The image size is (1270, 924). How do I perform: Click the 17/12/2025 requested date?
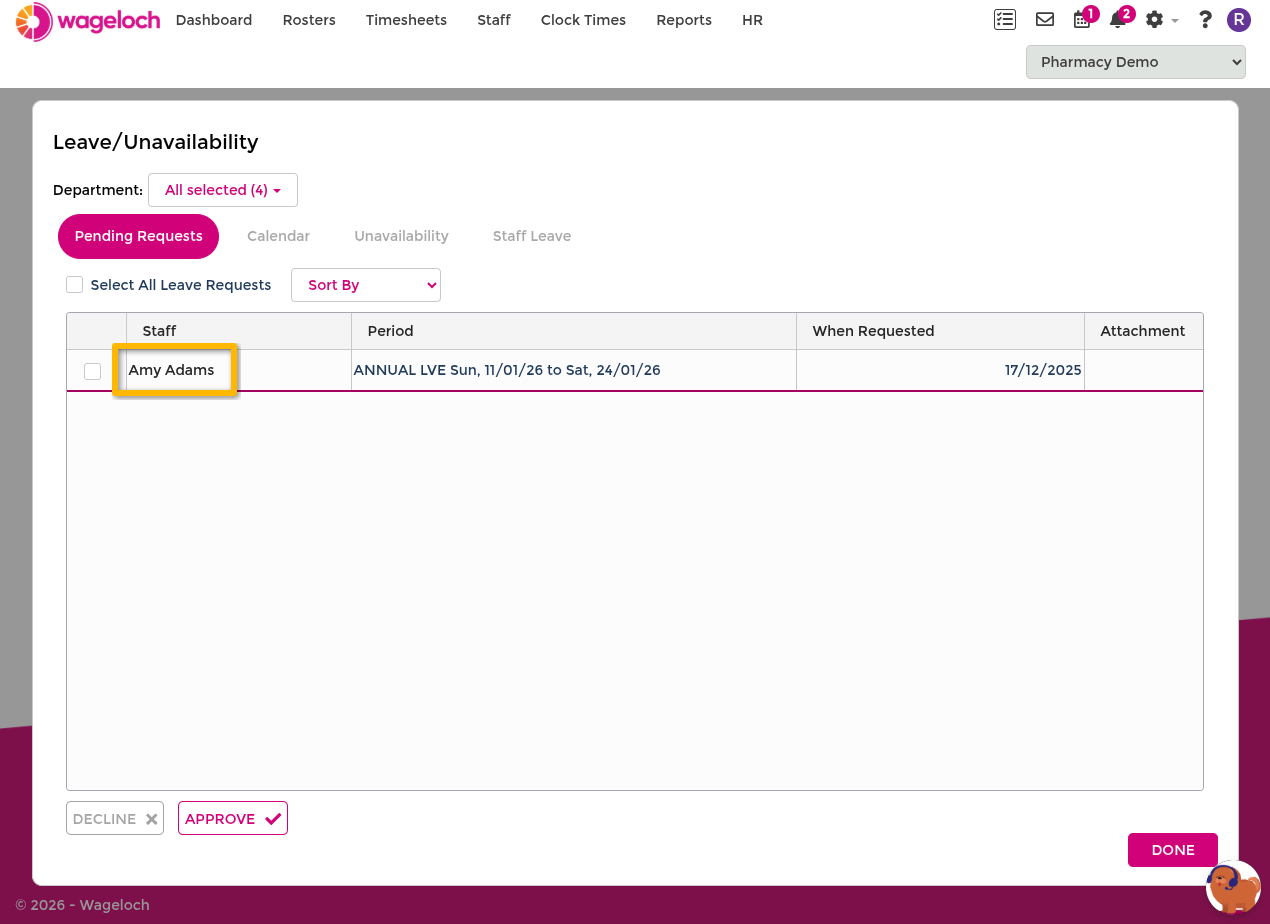click(1043, 370)
